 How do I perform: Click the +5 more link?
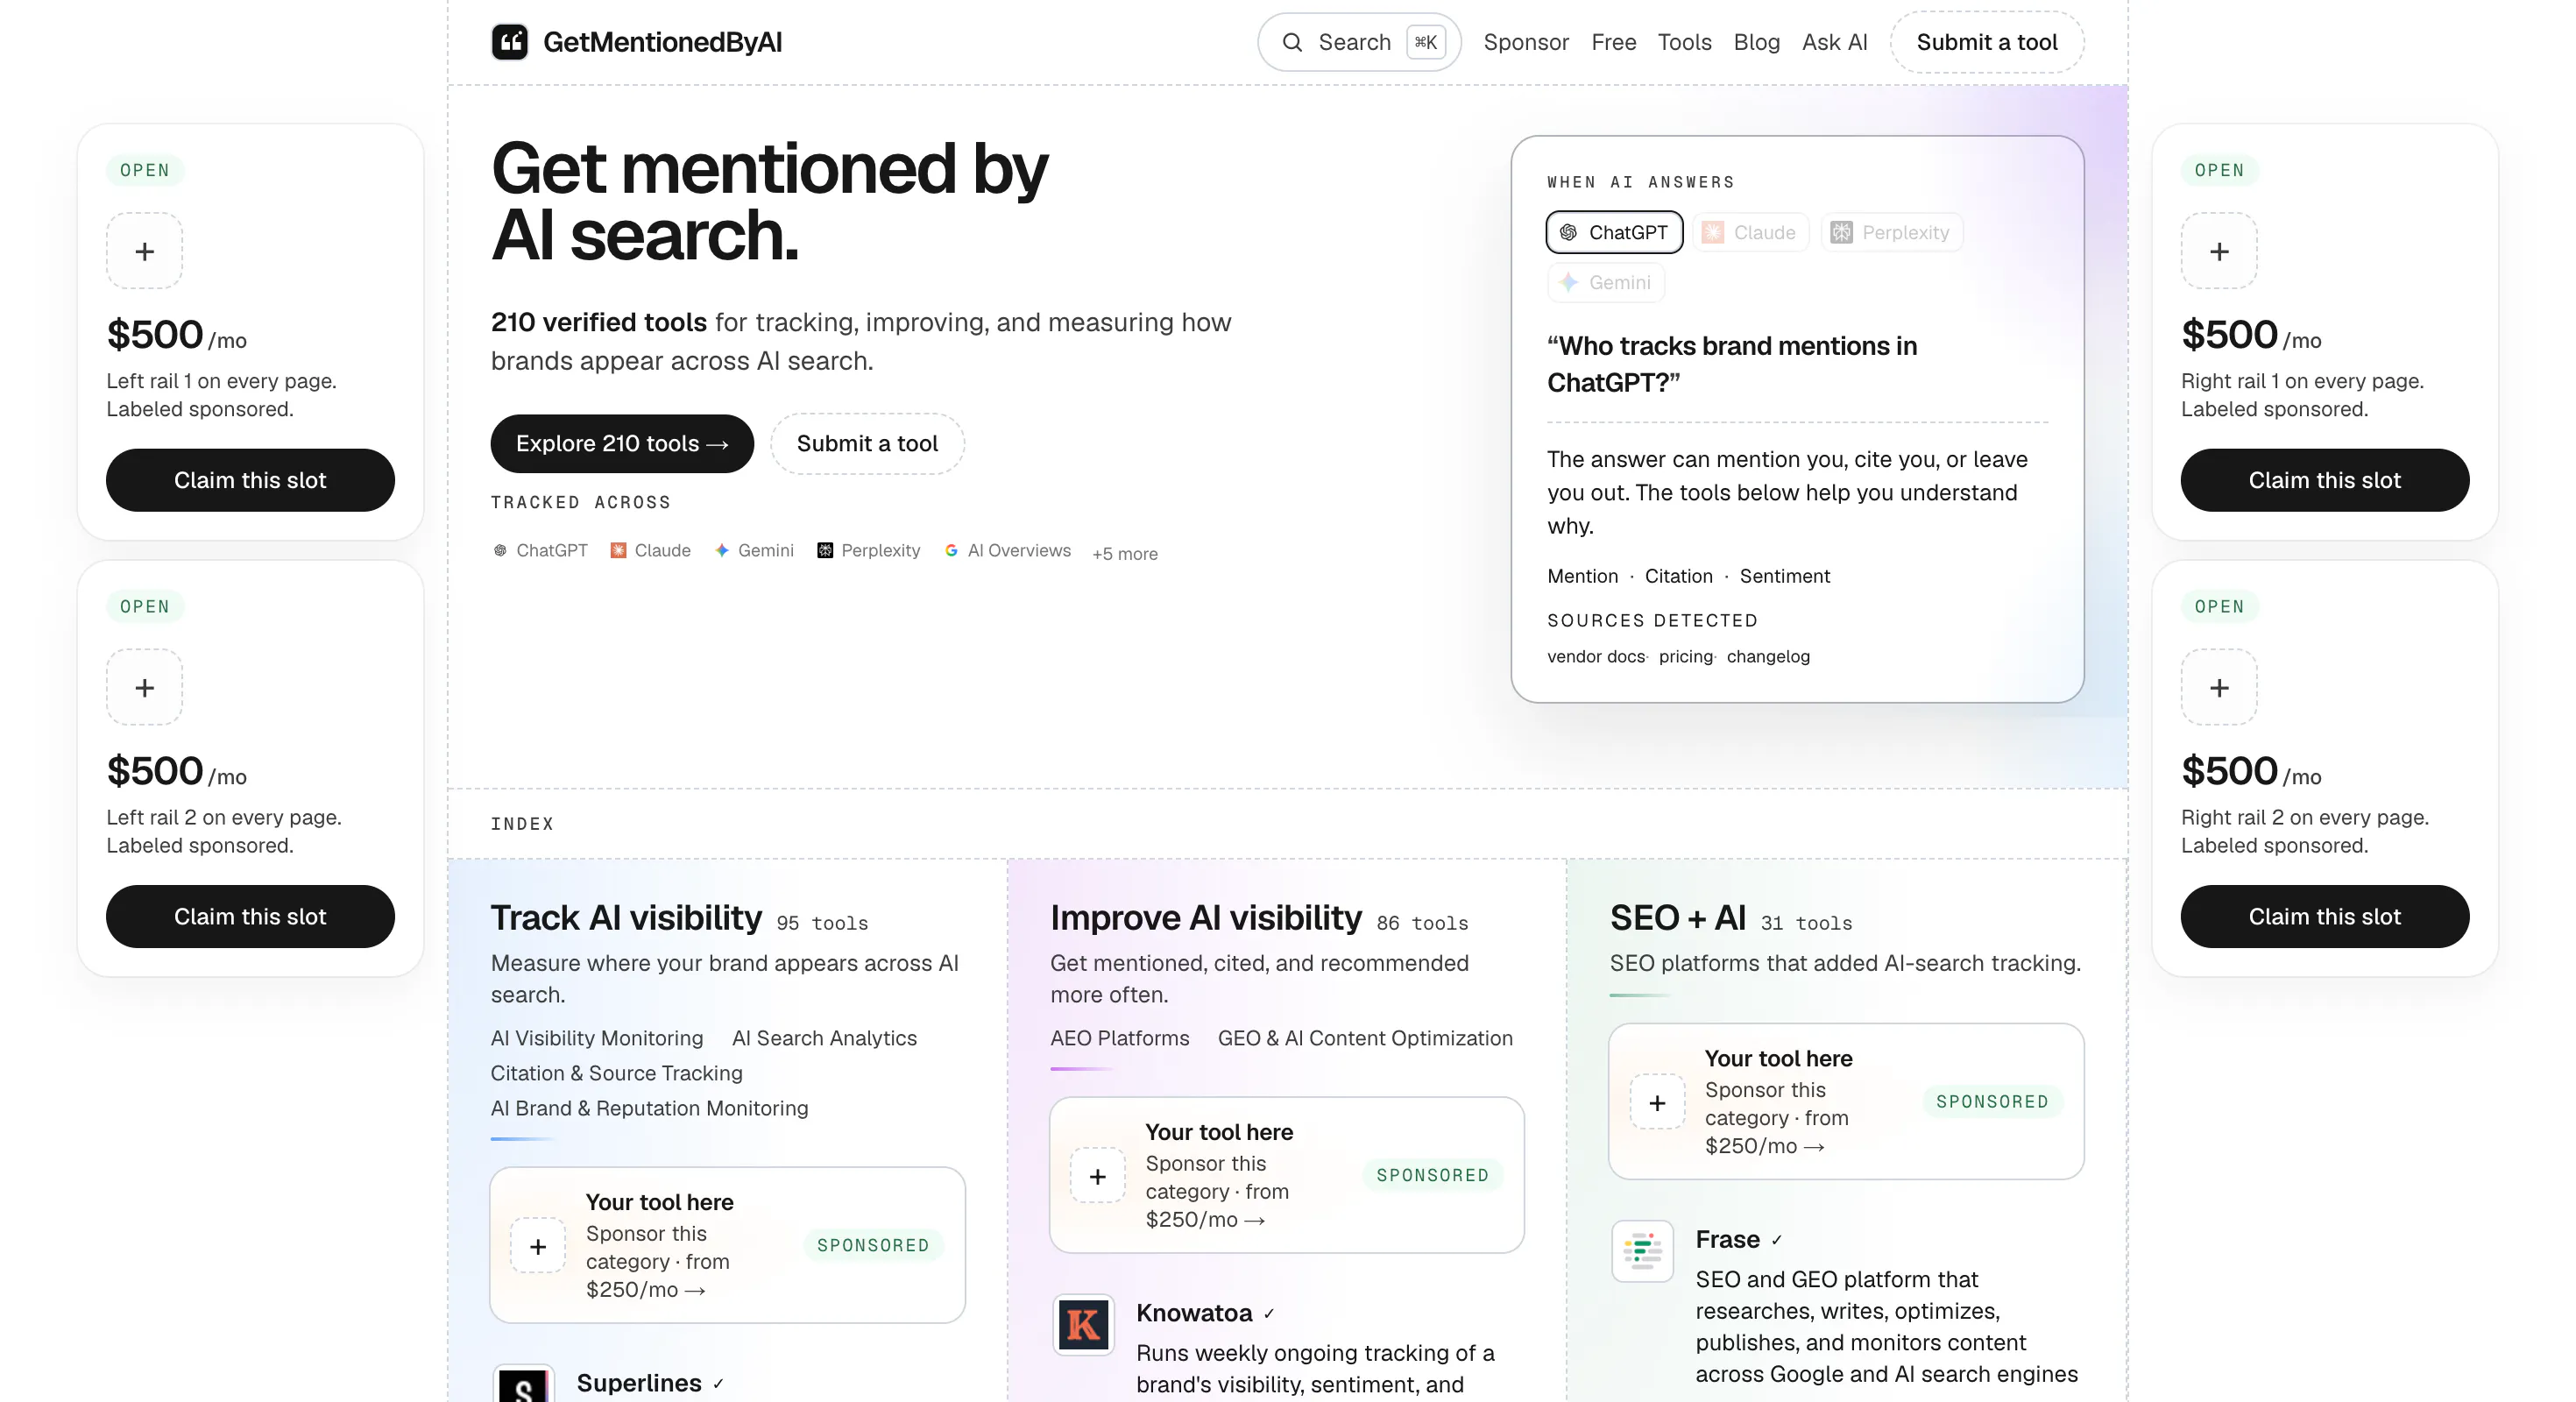click(x=1124, y=553)
